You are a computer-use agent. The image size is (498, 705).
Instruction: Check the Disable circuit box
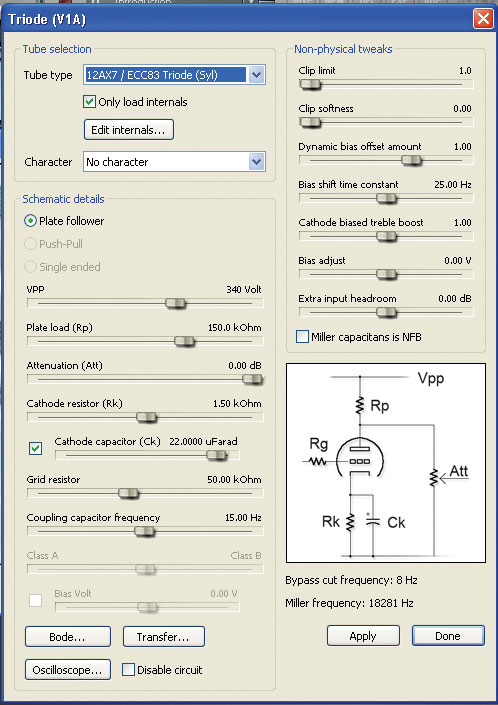128,669
